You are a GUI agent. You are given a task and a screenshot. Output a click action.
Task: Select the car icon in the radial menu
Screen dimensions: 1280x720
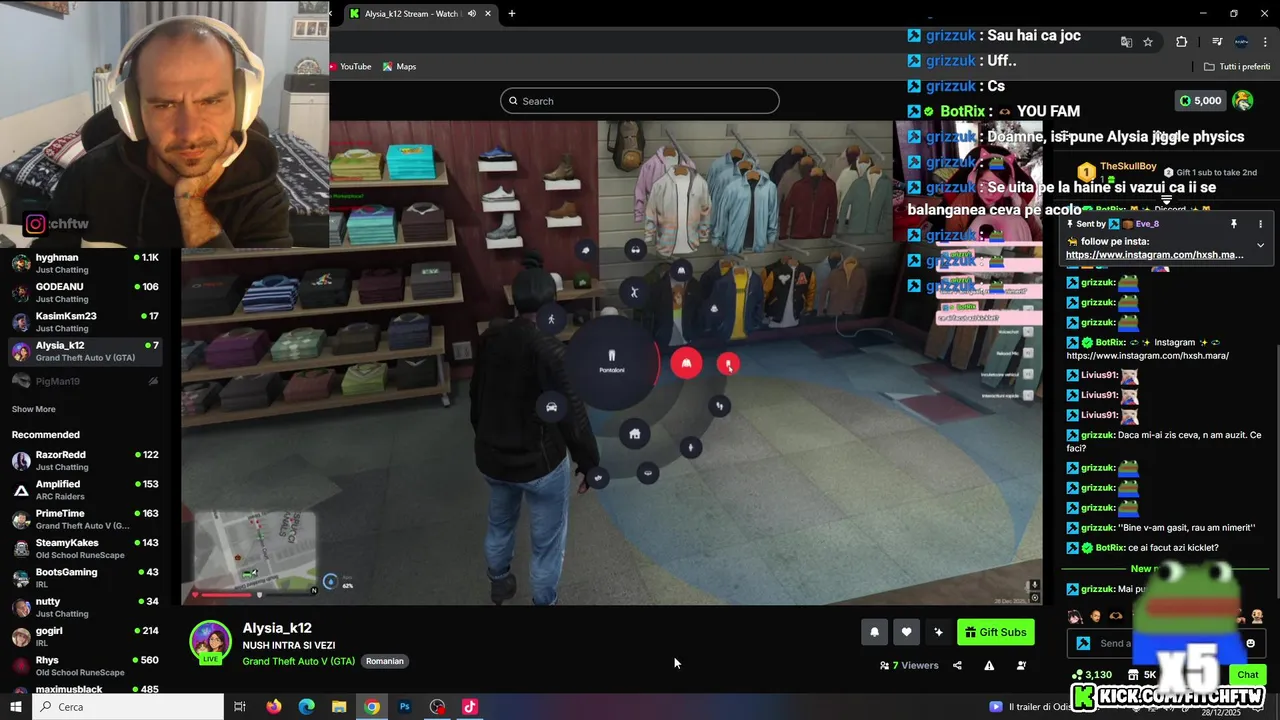pyautogui.click(x=551, y=407)
